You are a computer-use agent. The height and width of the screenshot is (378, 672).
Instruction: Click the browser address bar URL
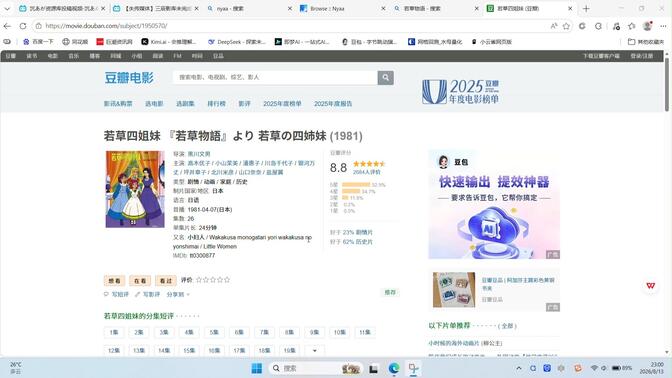(x=106, y=26)
